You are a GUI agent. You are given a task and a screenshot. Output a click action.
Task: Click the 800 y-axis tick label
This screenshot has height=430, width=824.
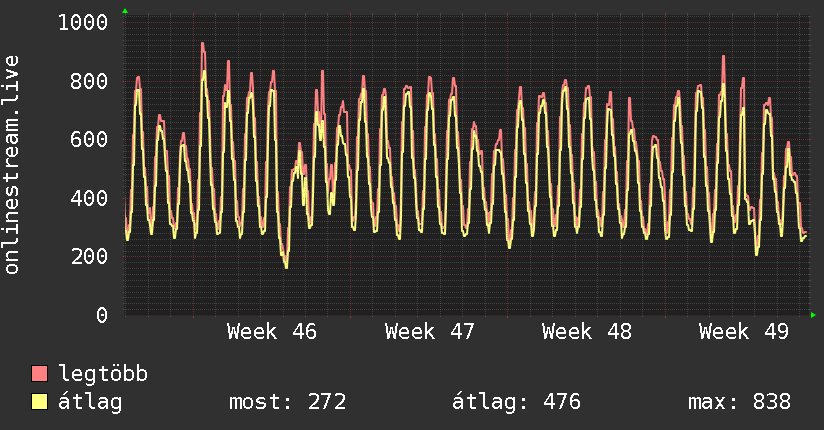click(x=89, y=81)
